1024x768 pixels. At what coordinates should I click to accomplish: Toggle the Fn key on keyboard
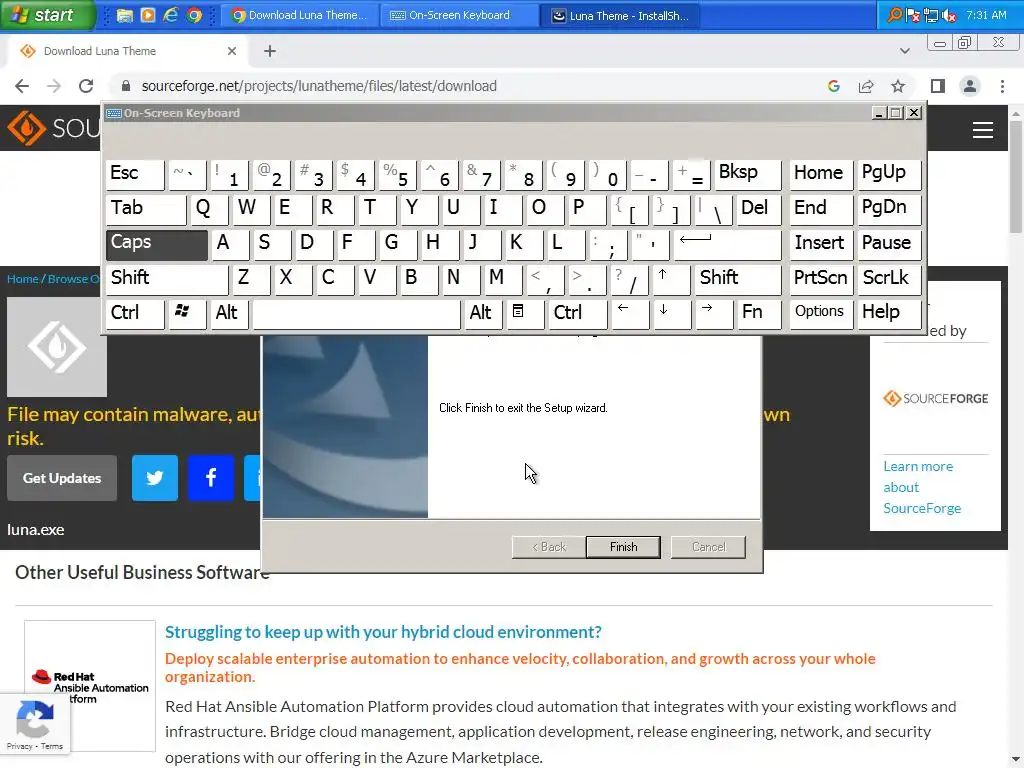click(759, 314)
